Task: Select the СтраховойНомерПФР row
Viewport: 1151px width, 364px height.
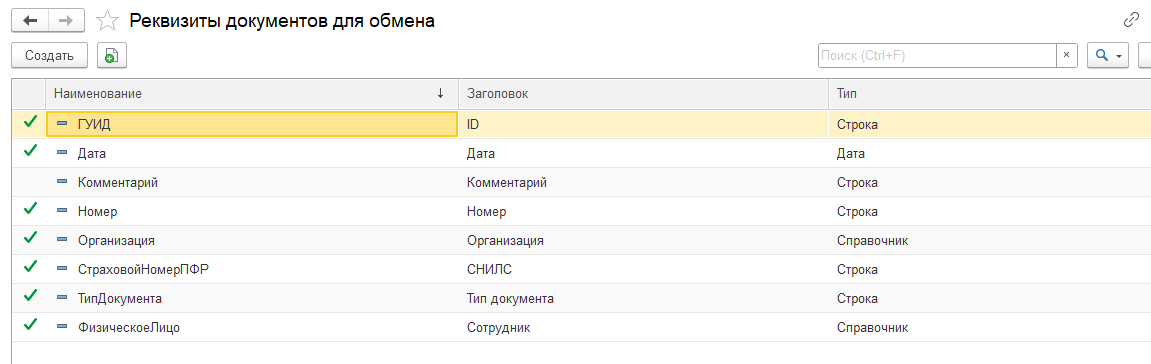Action: [581, 269]
